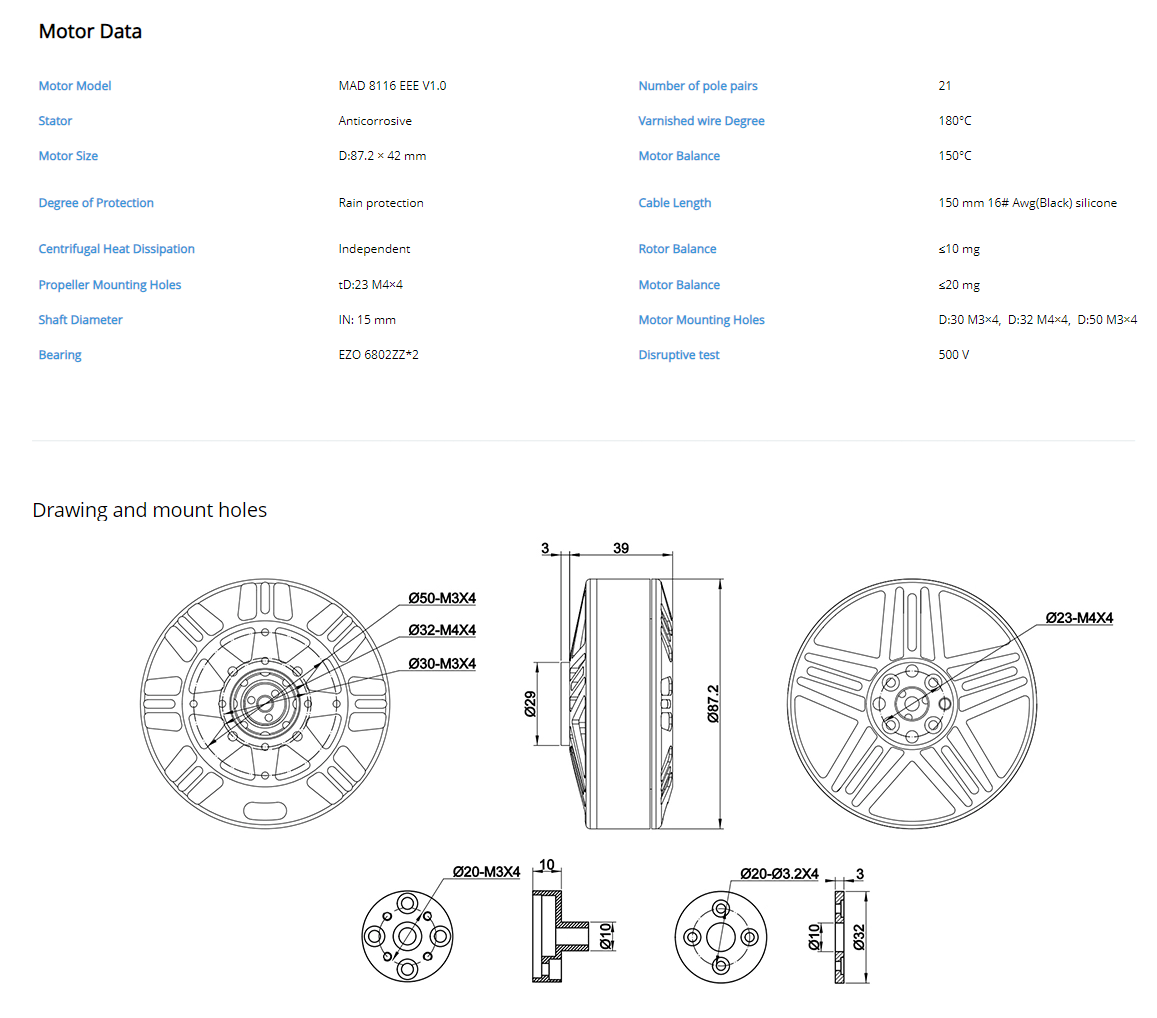Select the "Motor Size" label
This screenshot has width=1157, height=1018.
coord(68,156)
